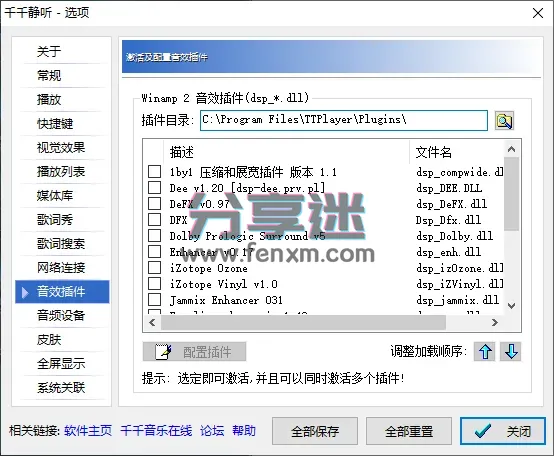Select file name dsp_izOzone.dll
This screenshot has height=456, width=554.
coord(460,268)
